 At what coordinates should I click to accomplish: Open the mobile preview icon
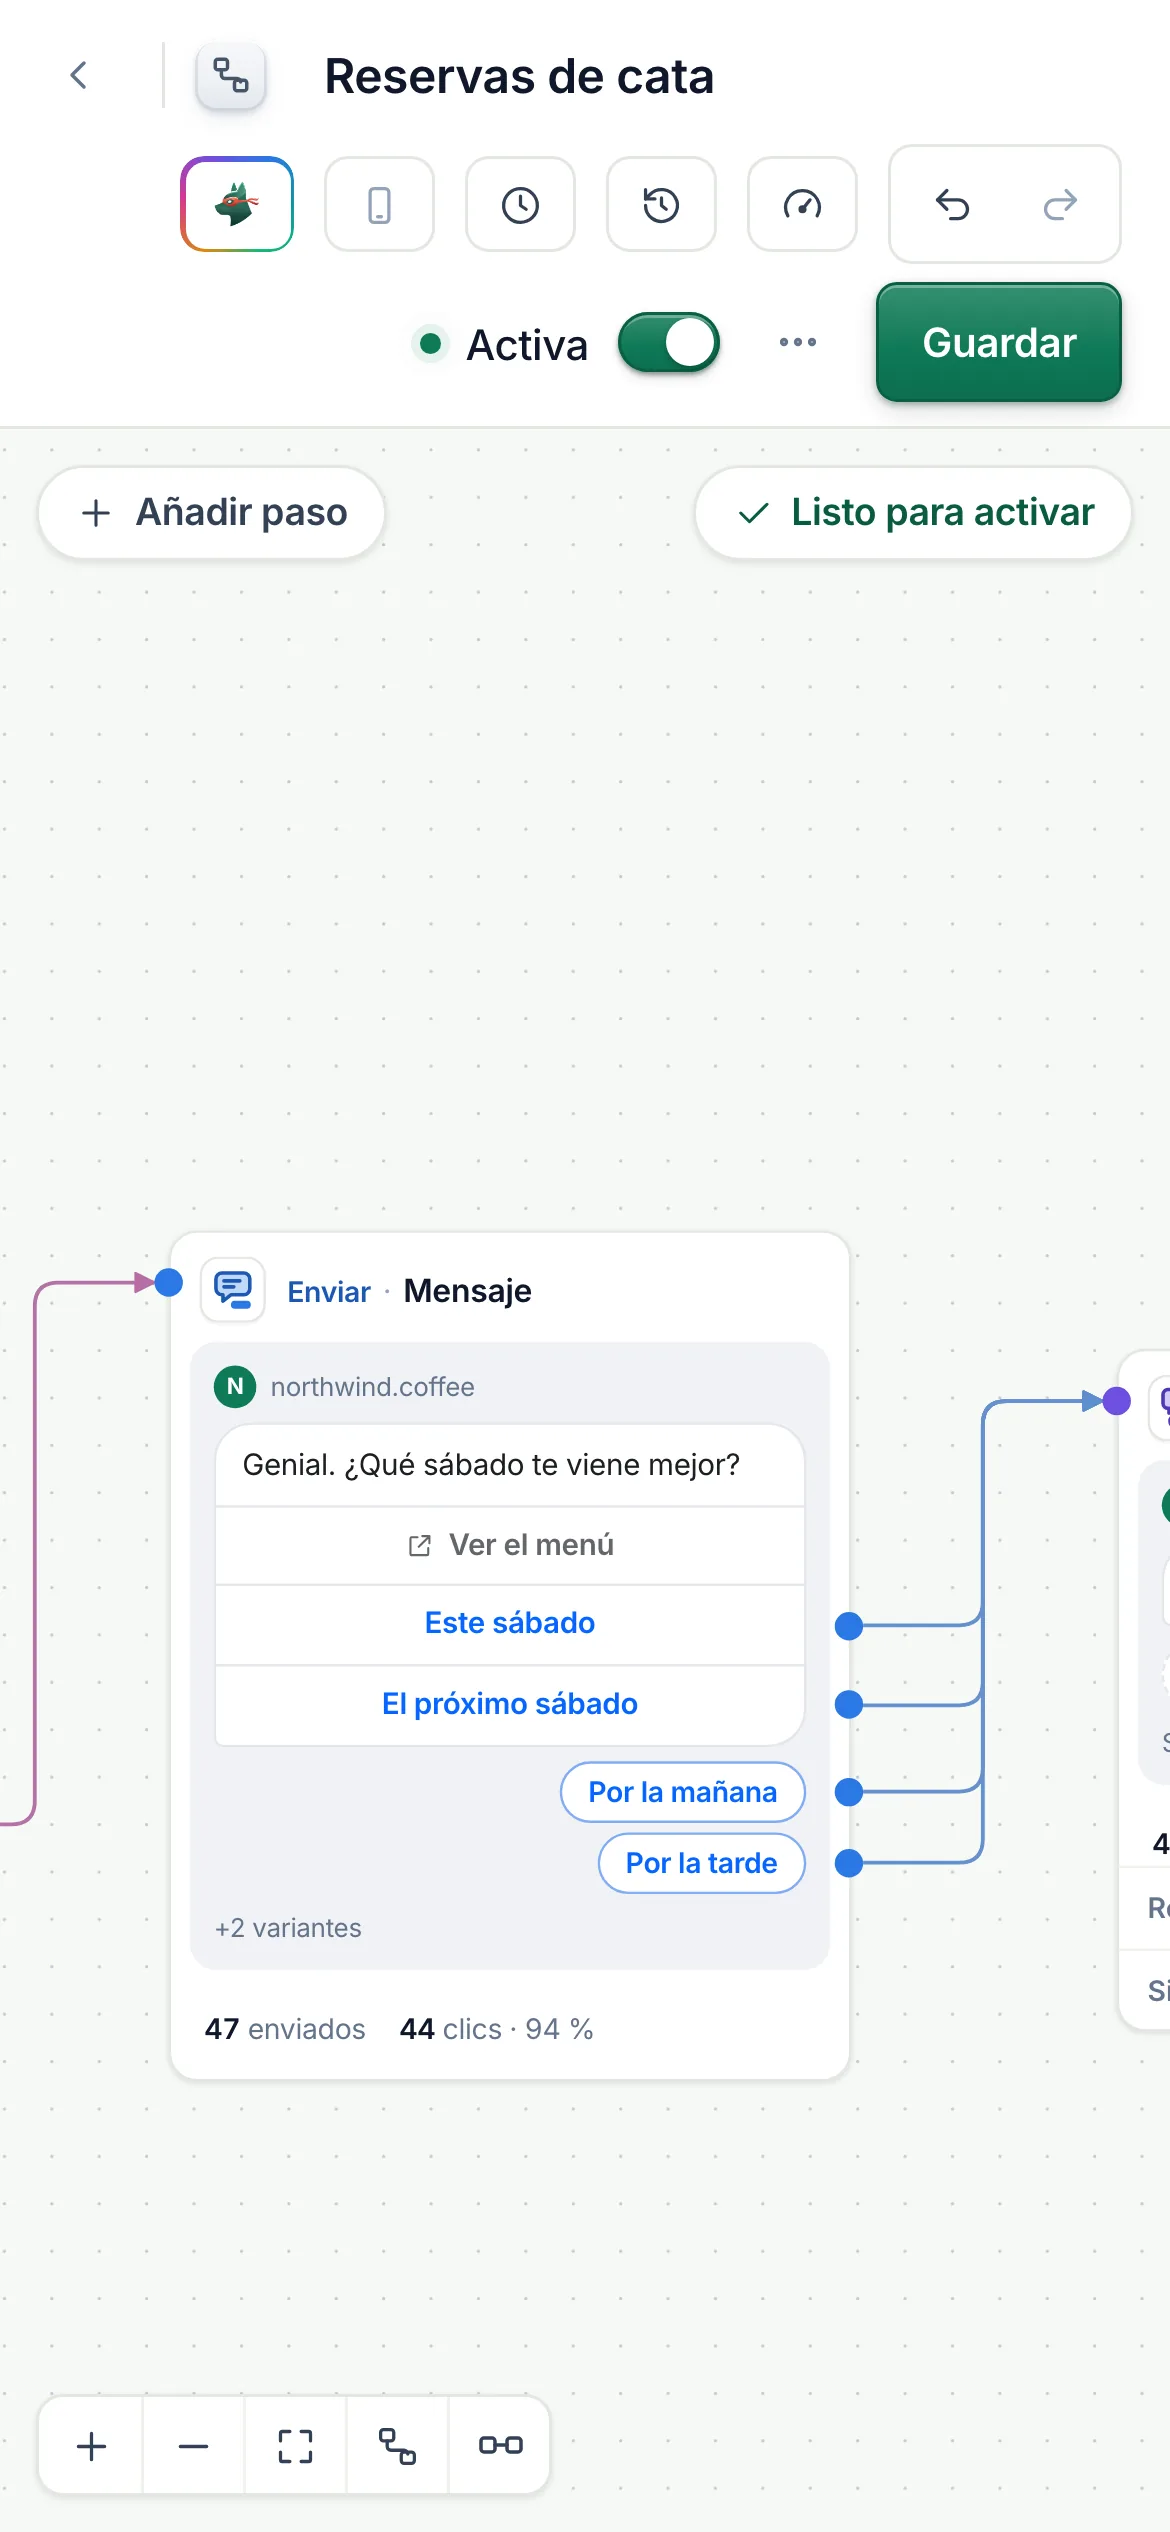379,205
